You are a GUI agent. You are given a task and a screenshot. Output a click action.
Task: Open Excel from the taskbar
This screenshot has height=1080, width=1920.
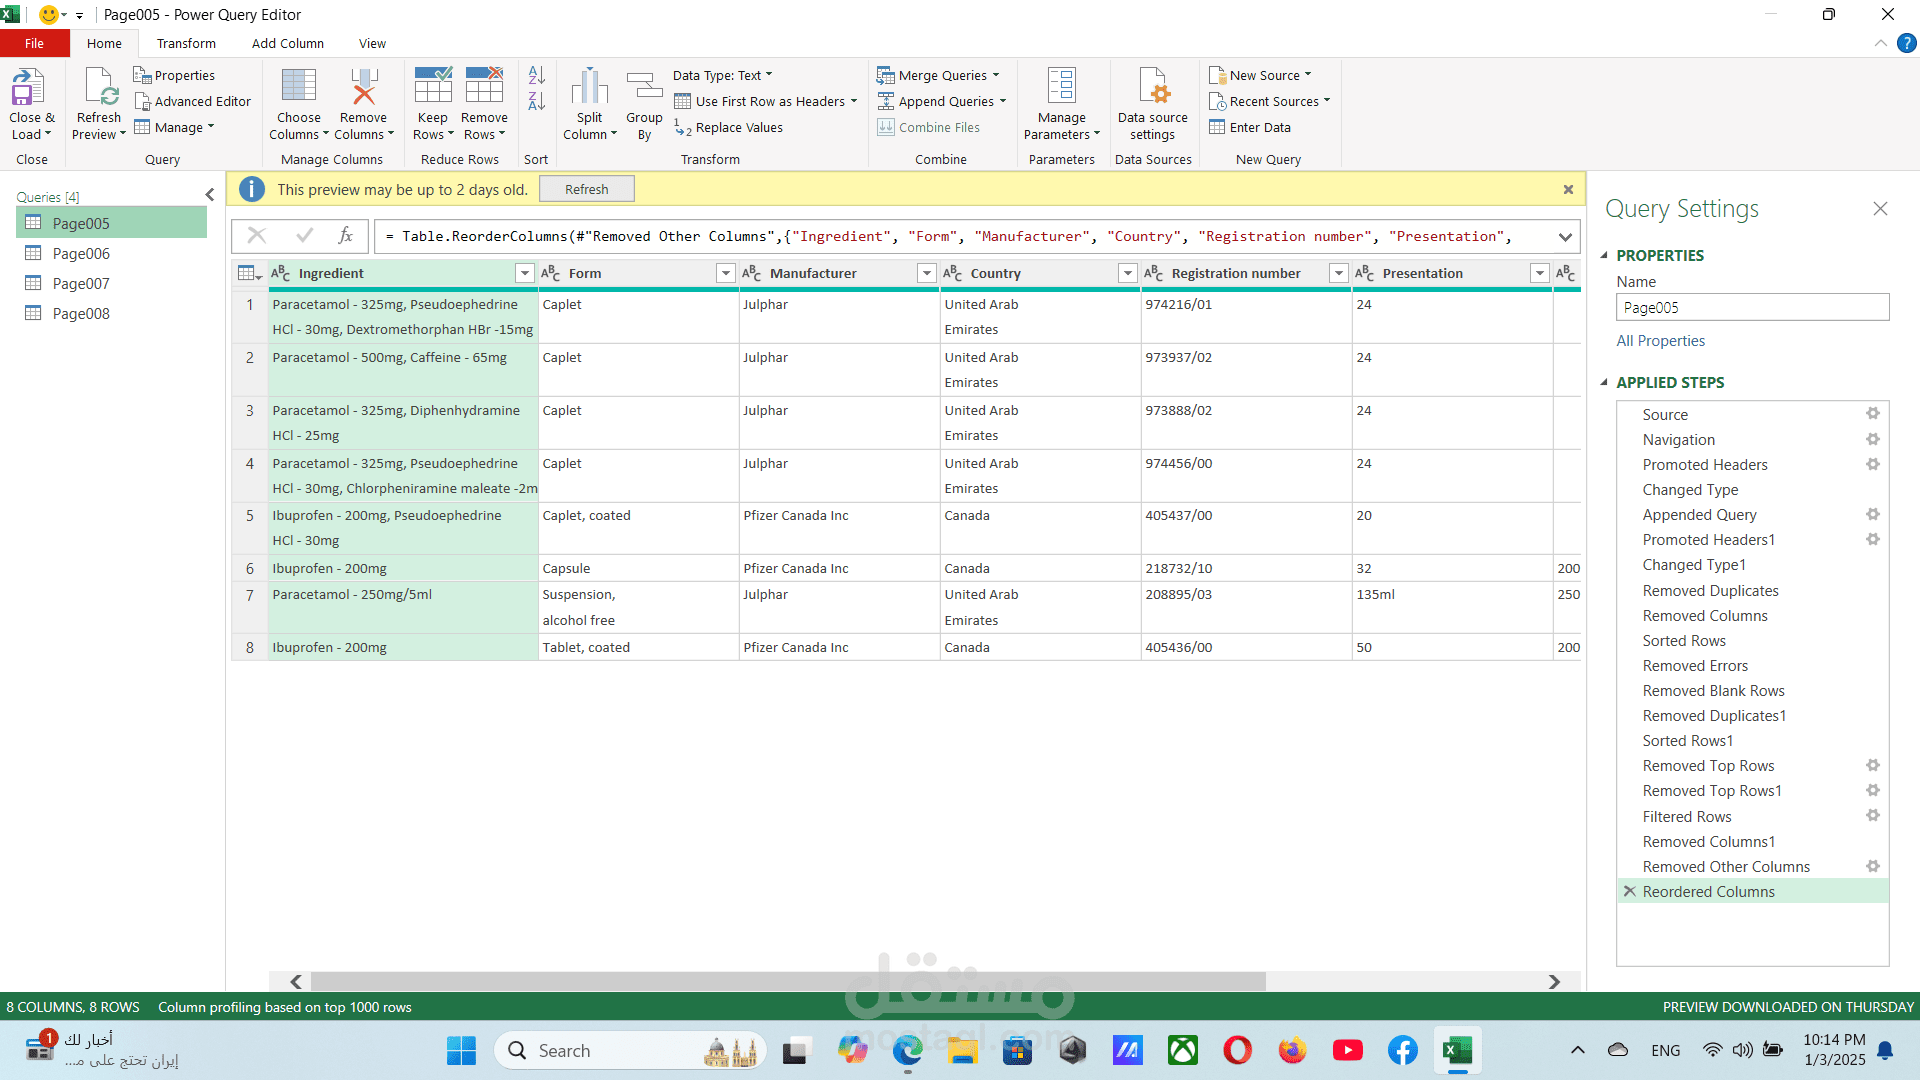tap(1457, 1050)
